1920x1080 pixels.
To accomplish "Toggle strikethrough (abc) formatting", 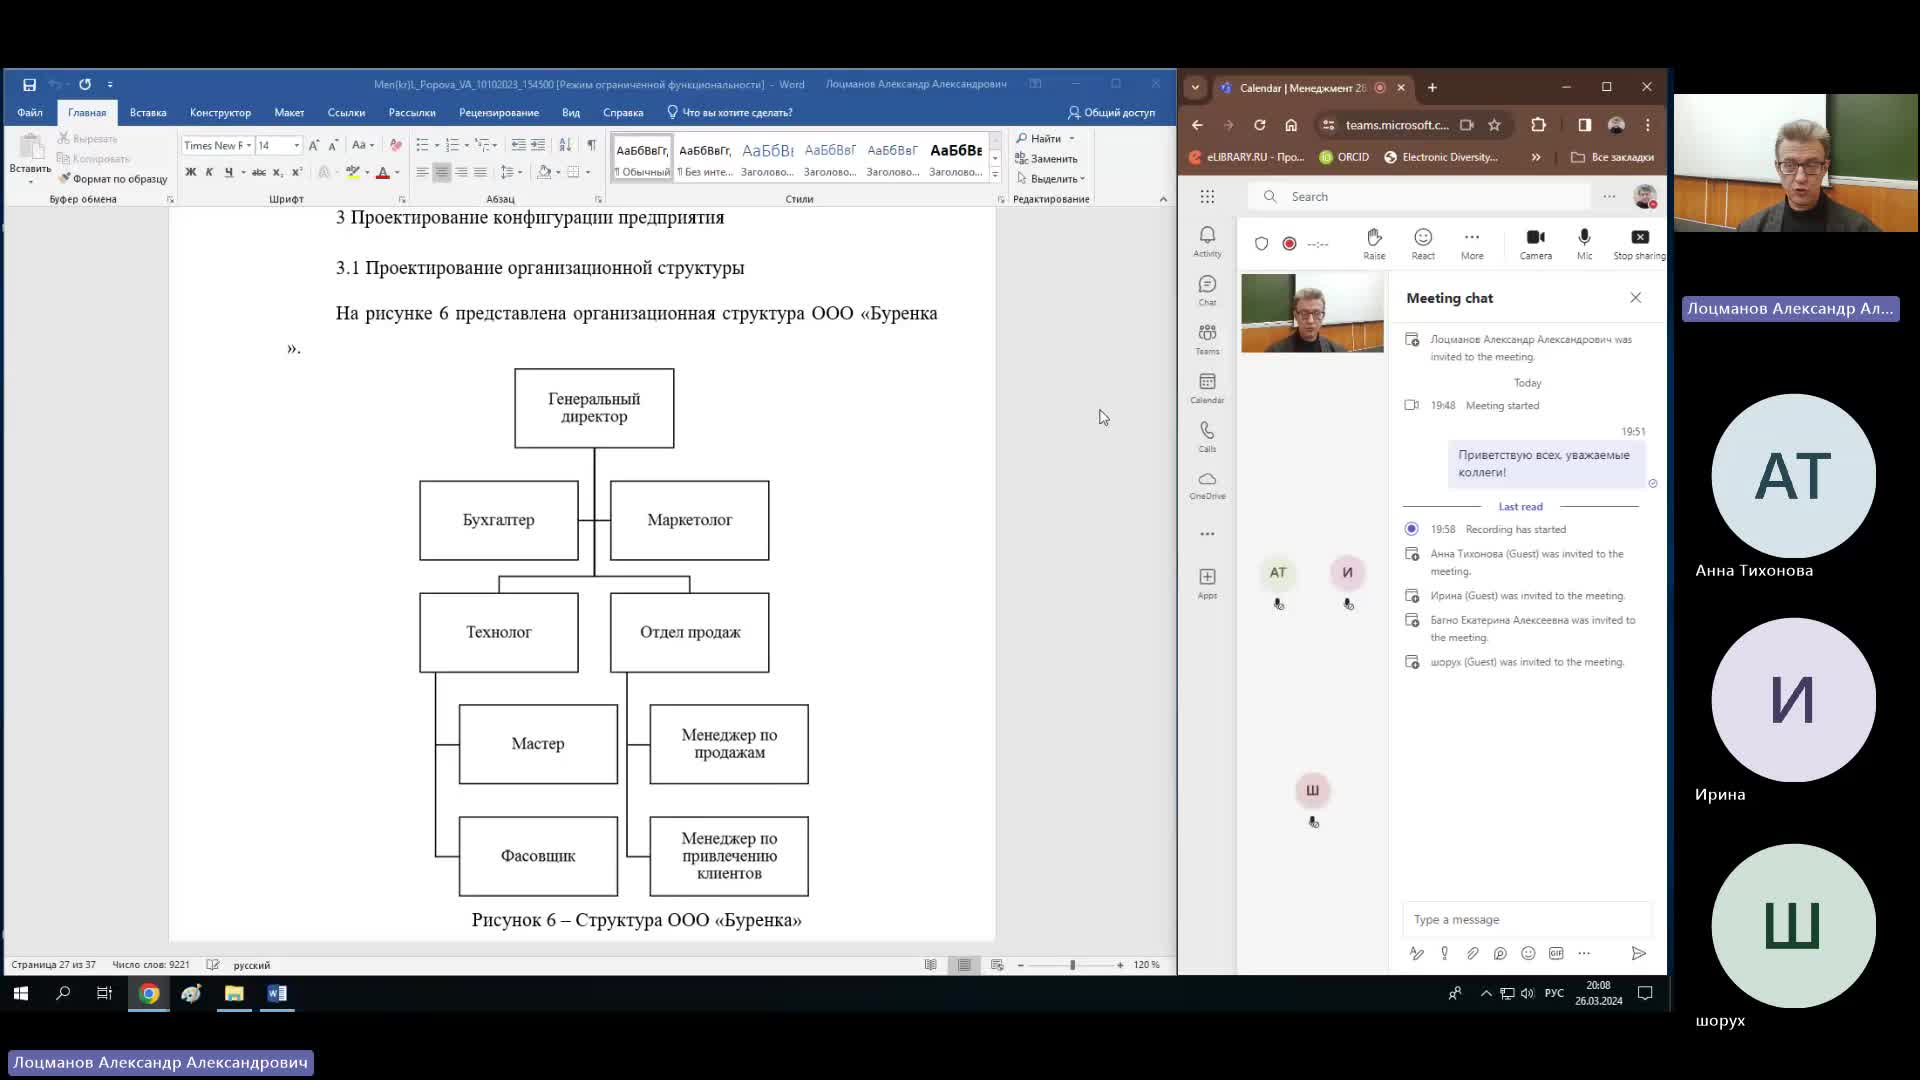I will coord(259,172).
